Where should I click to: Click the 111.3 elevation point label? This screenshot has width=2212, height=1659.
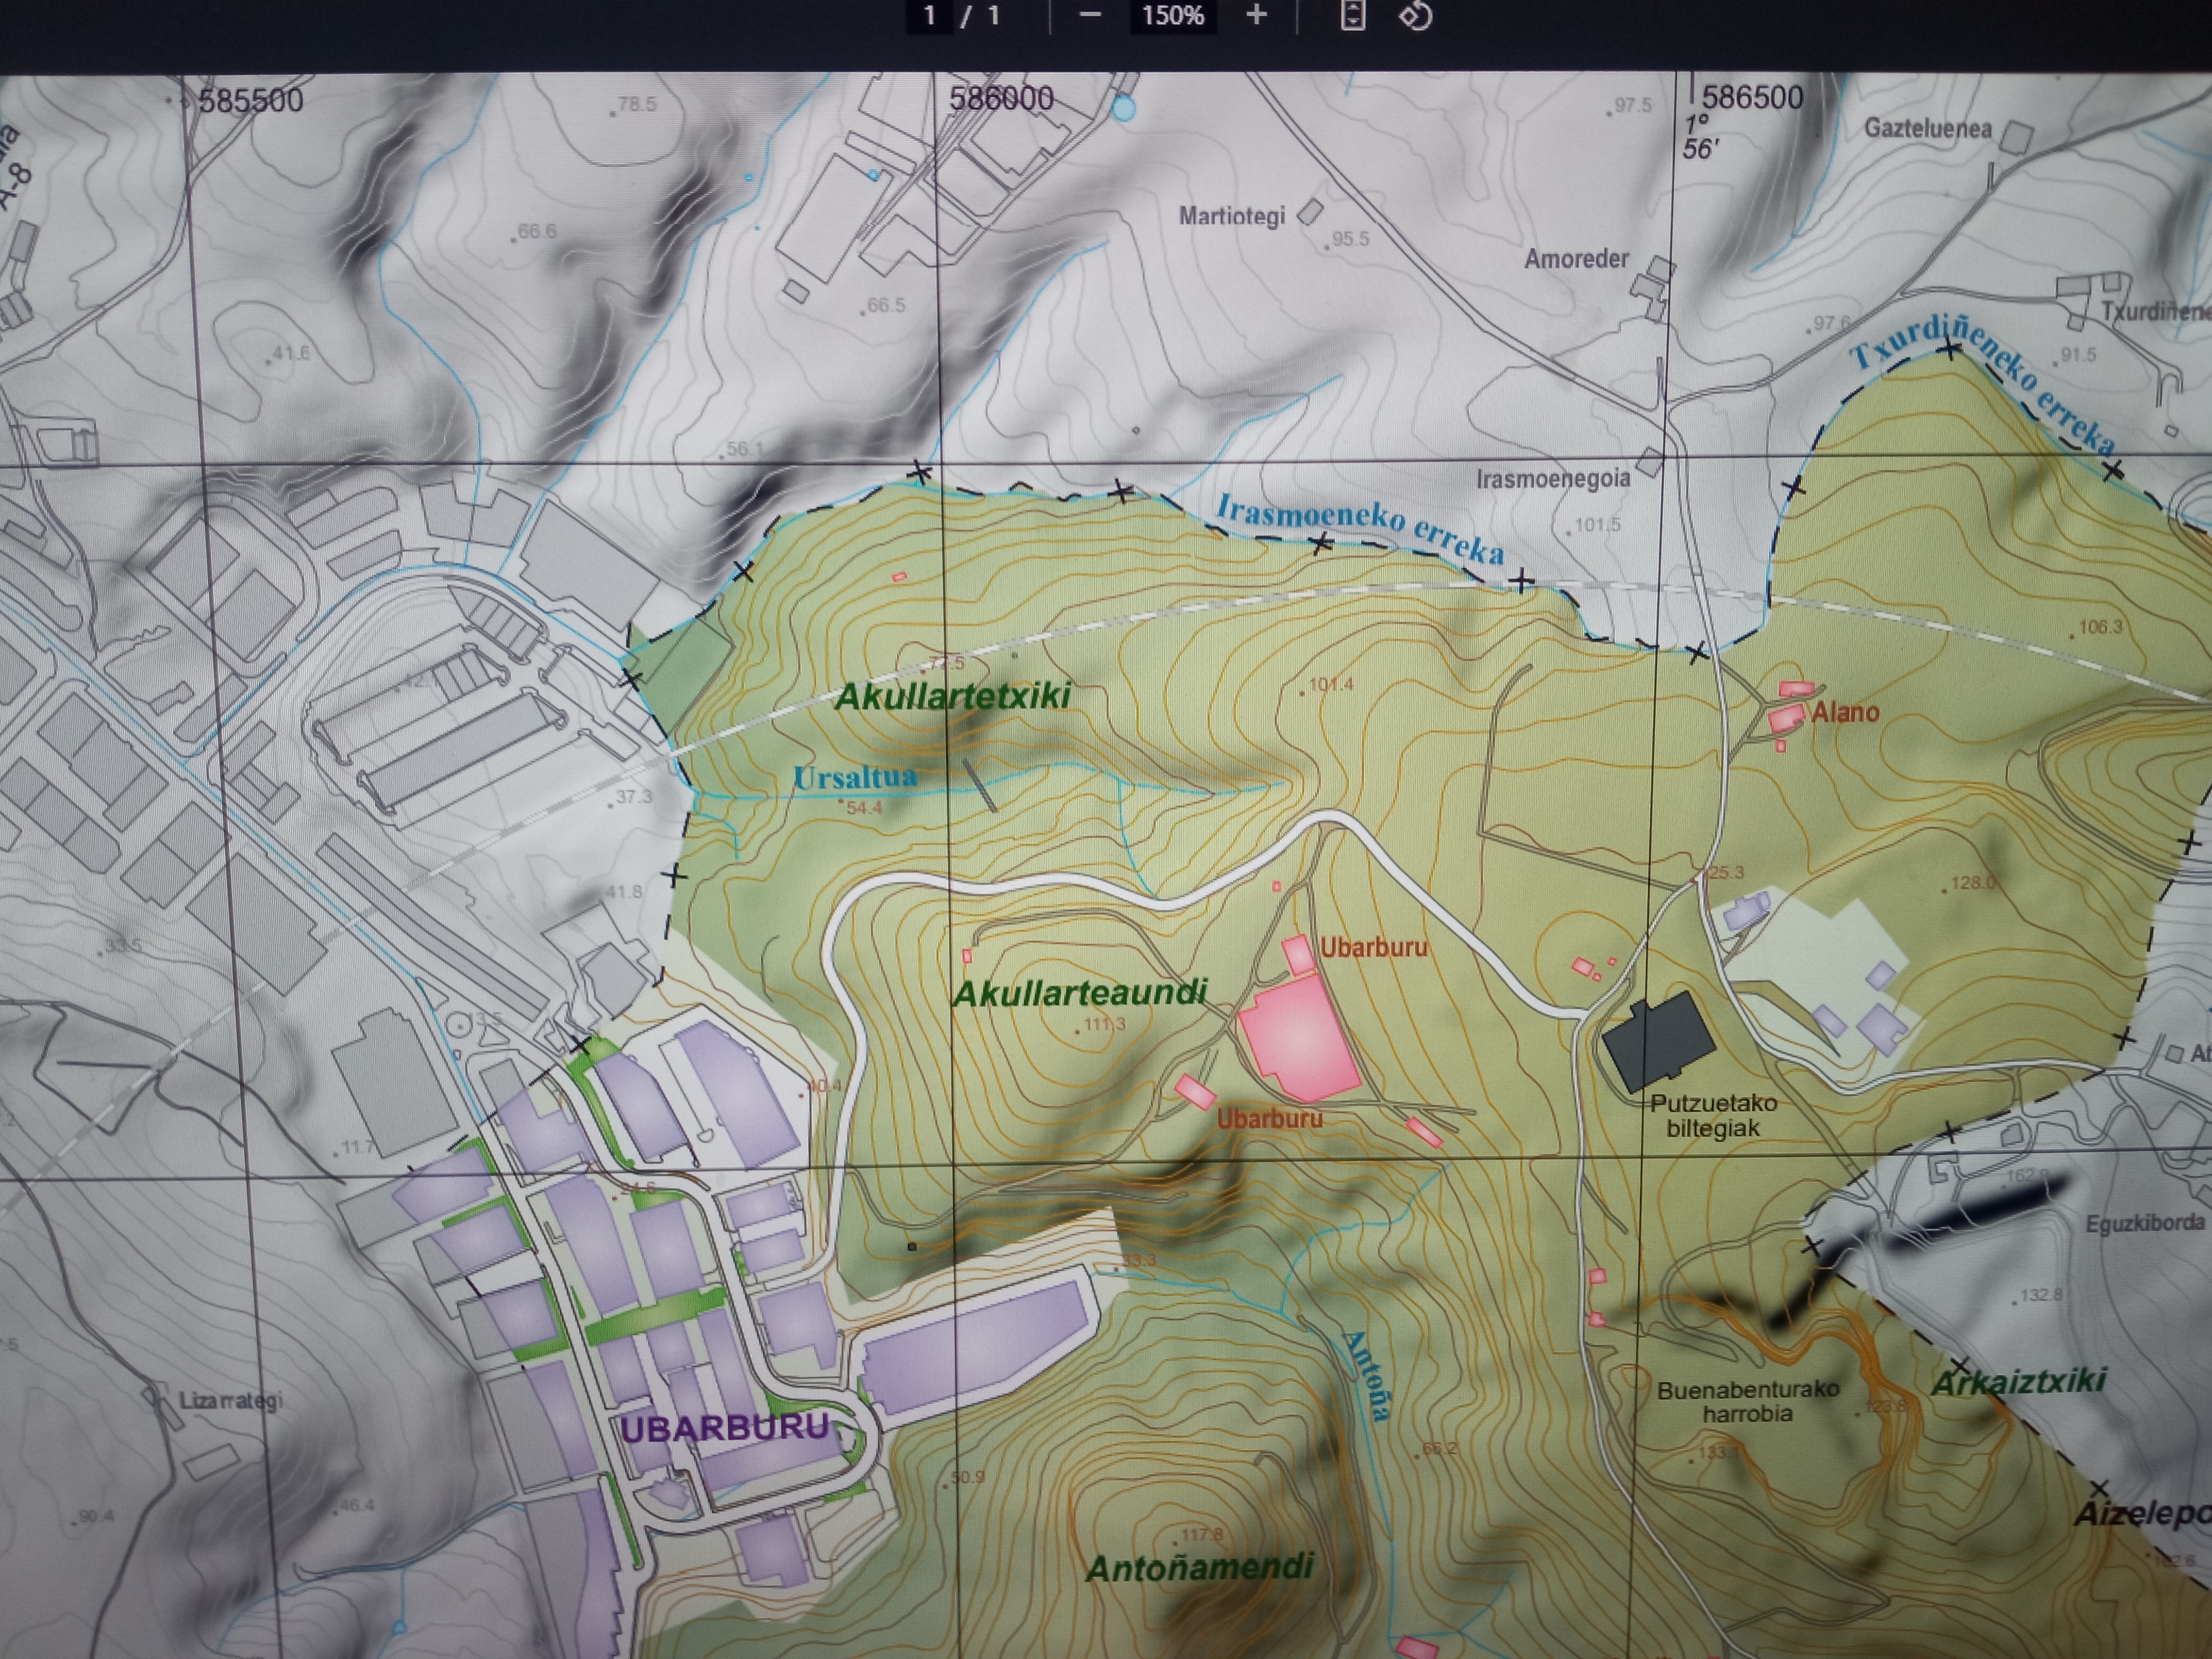click(1105, 1024)
